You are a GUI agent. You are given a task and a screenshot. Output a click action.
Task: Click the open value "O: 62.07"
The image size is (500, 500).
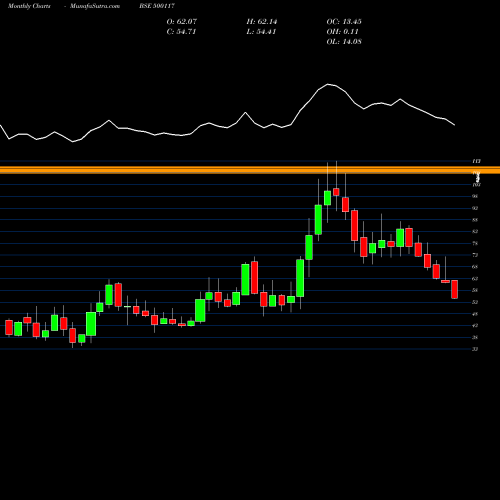point(182,22)
